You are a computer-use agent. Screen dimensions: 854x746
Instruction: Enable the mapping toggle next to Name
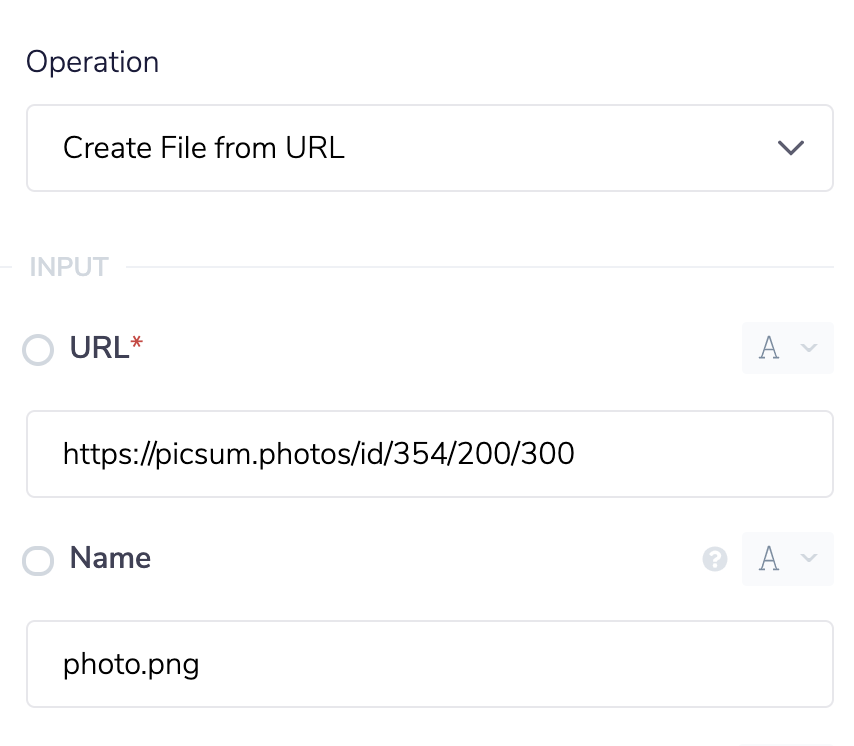(x=38, y=561)
